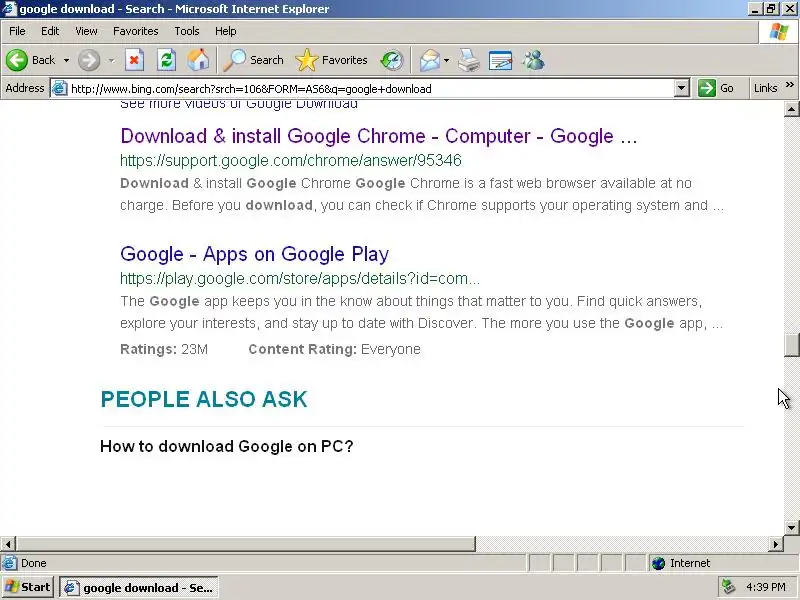Image resolution: width=800 pixels, height=600 pixels.
Task: Open the Help menu
Action: click(x=226, y=31)
